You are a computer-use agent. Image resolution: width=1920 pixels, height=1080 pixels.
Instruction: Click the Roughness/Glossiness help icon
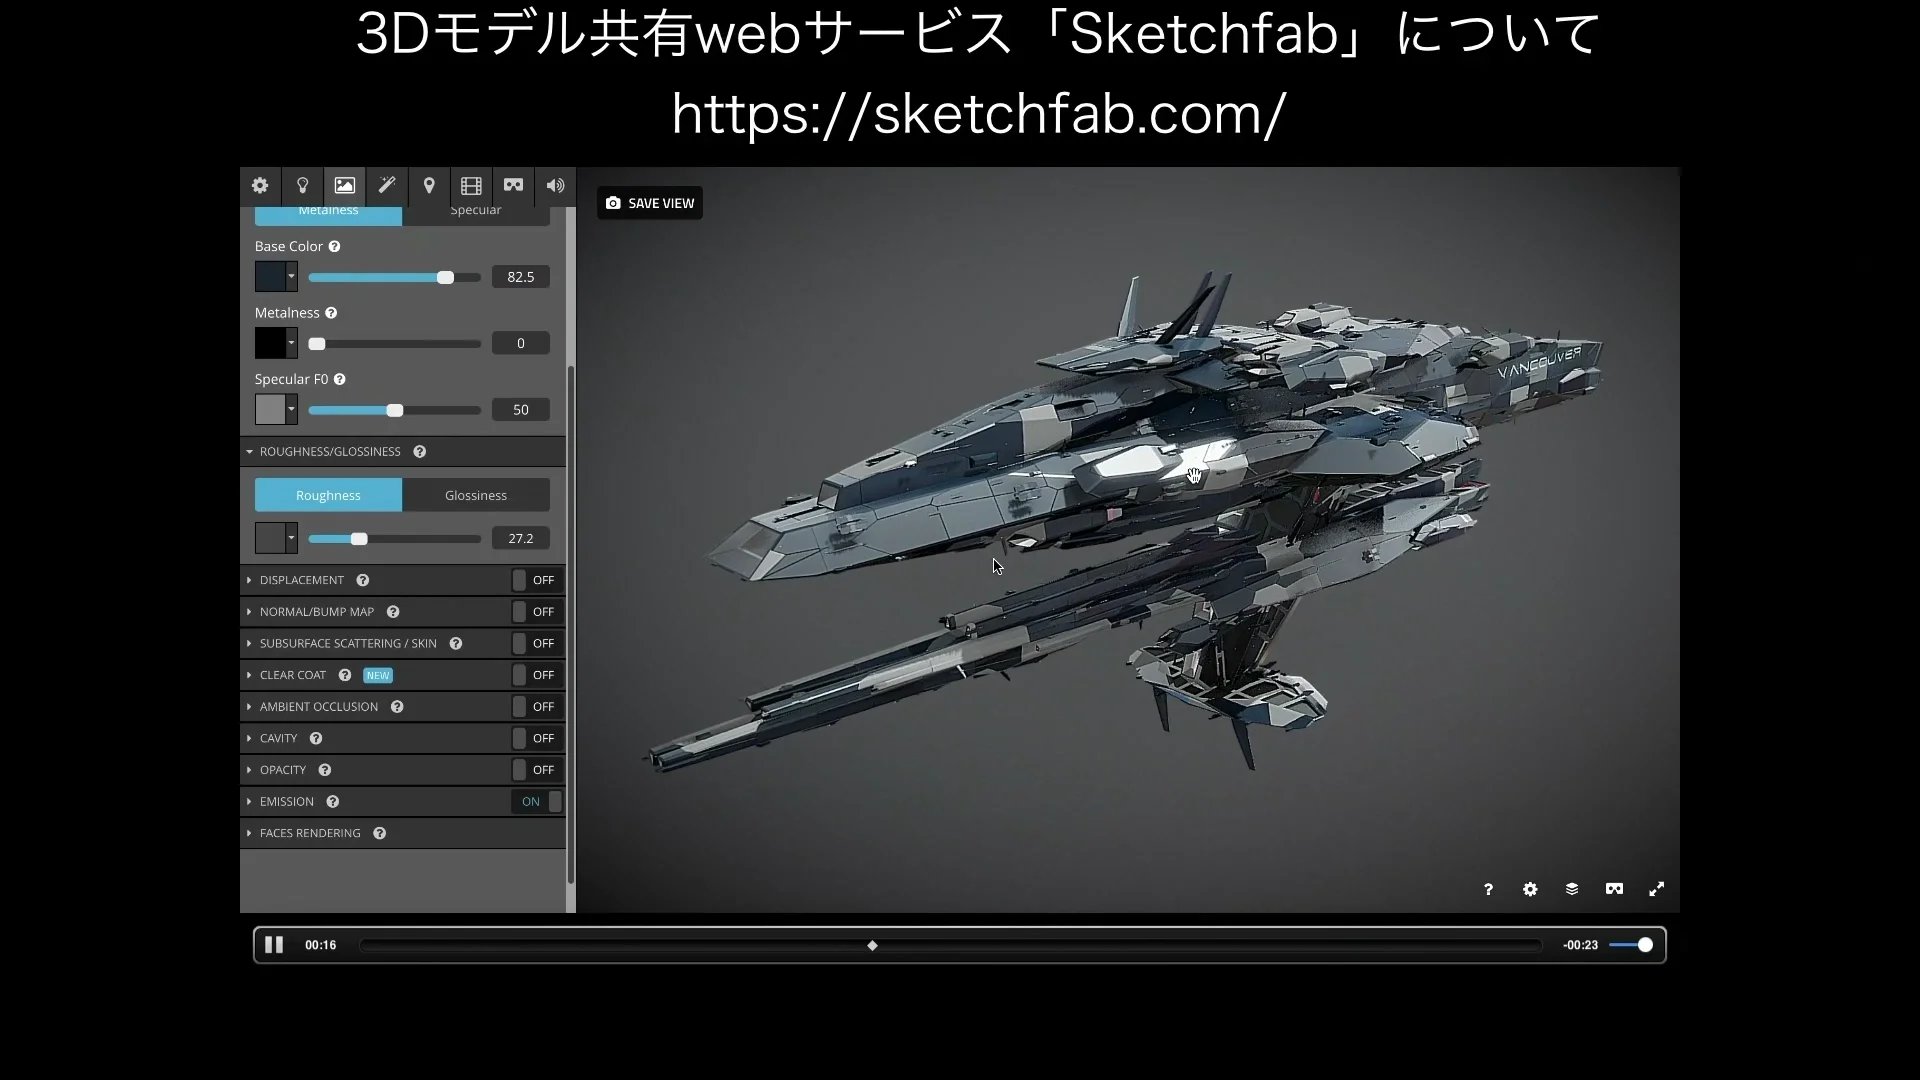pyautogui.click(x=420, y=452)
